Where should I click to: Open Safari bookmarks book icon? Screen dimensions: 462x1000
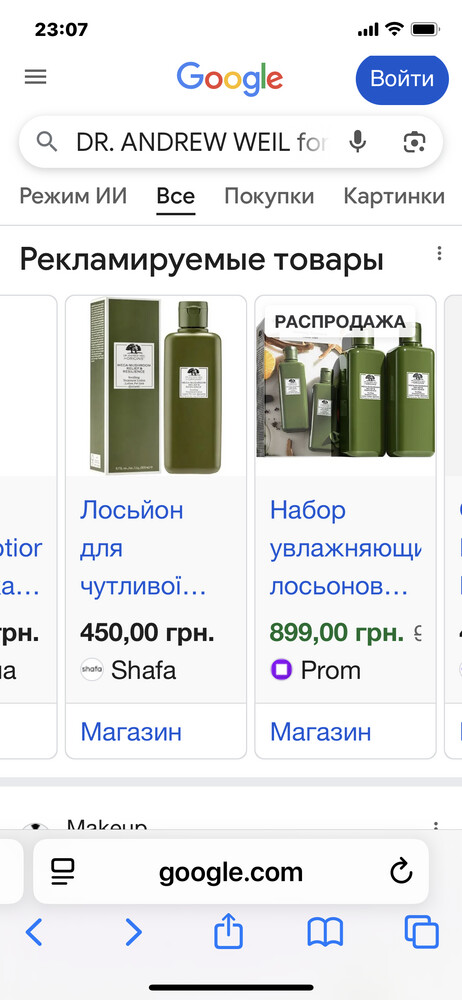click(x=325, y=932)
